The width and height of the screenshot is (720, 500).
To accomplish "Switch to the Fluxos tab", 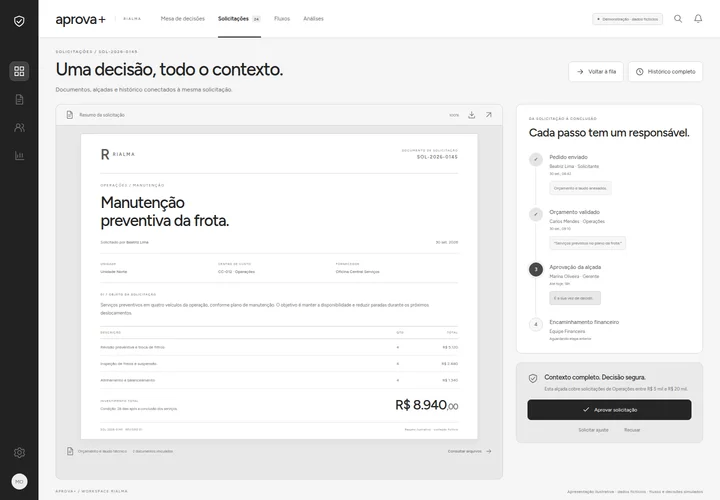I will 282,19.
